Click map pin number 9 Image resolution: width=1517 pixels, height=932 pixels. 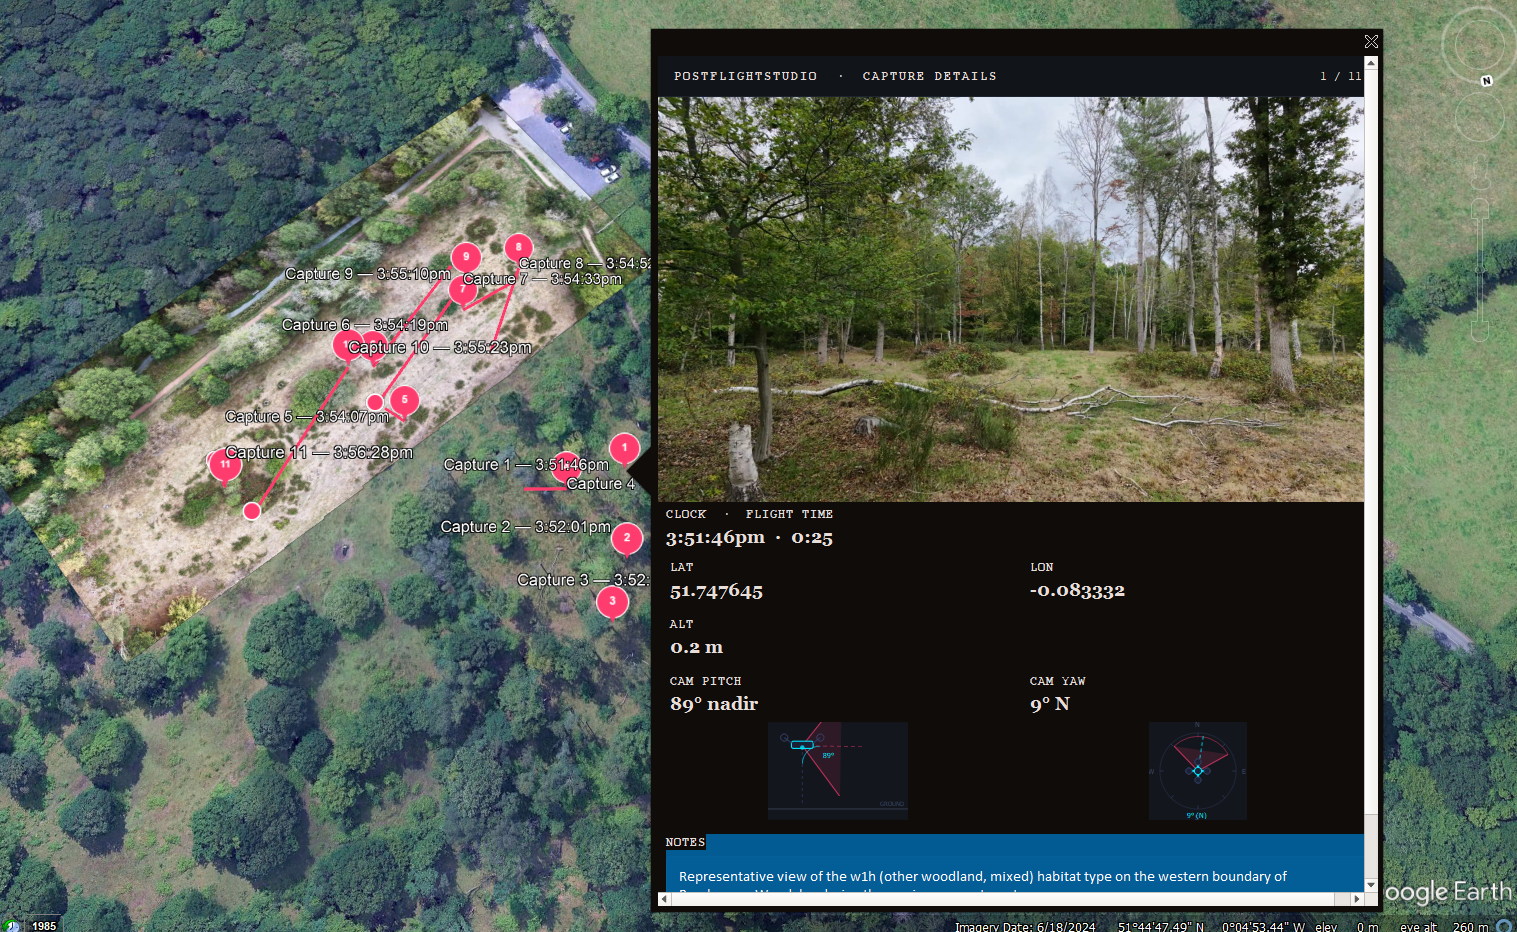(466, 257)
